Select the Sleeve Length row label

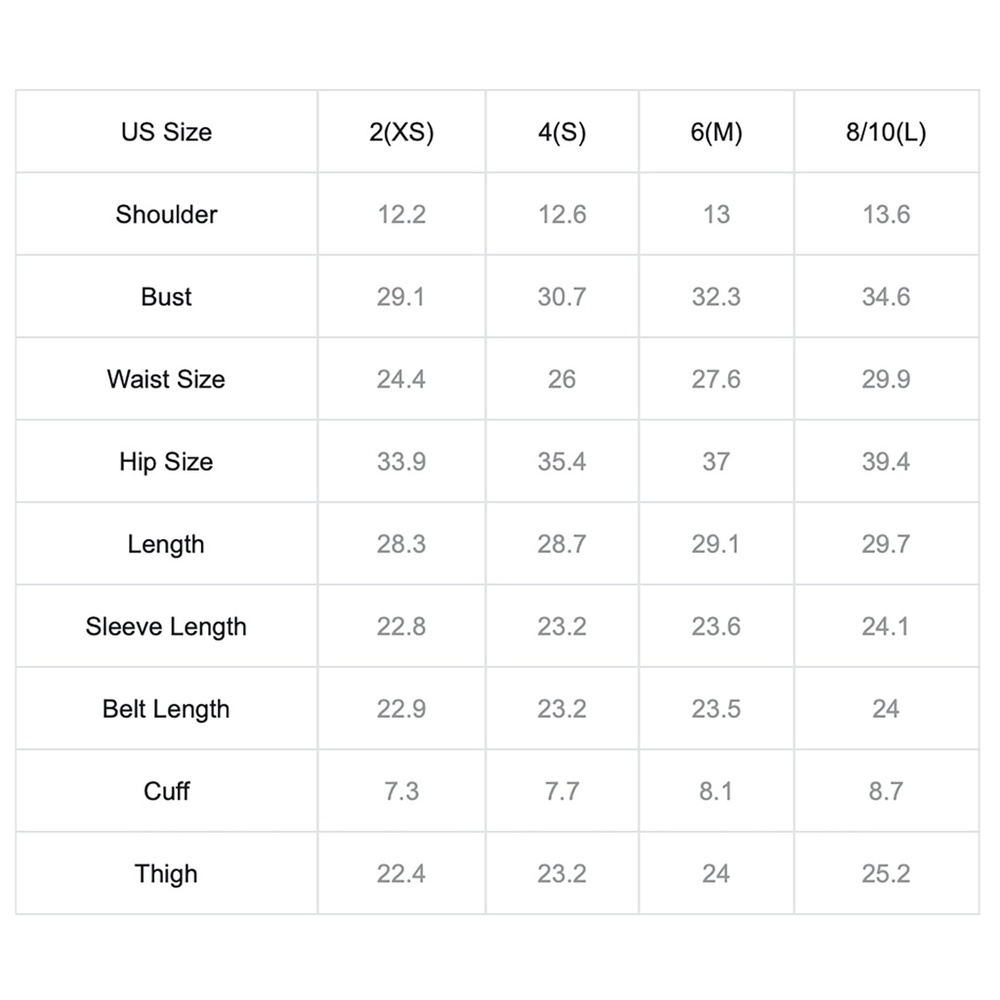click(x=166, y=627)
